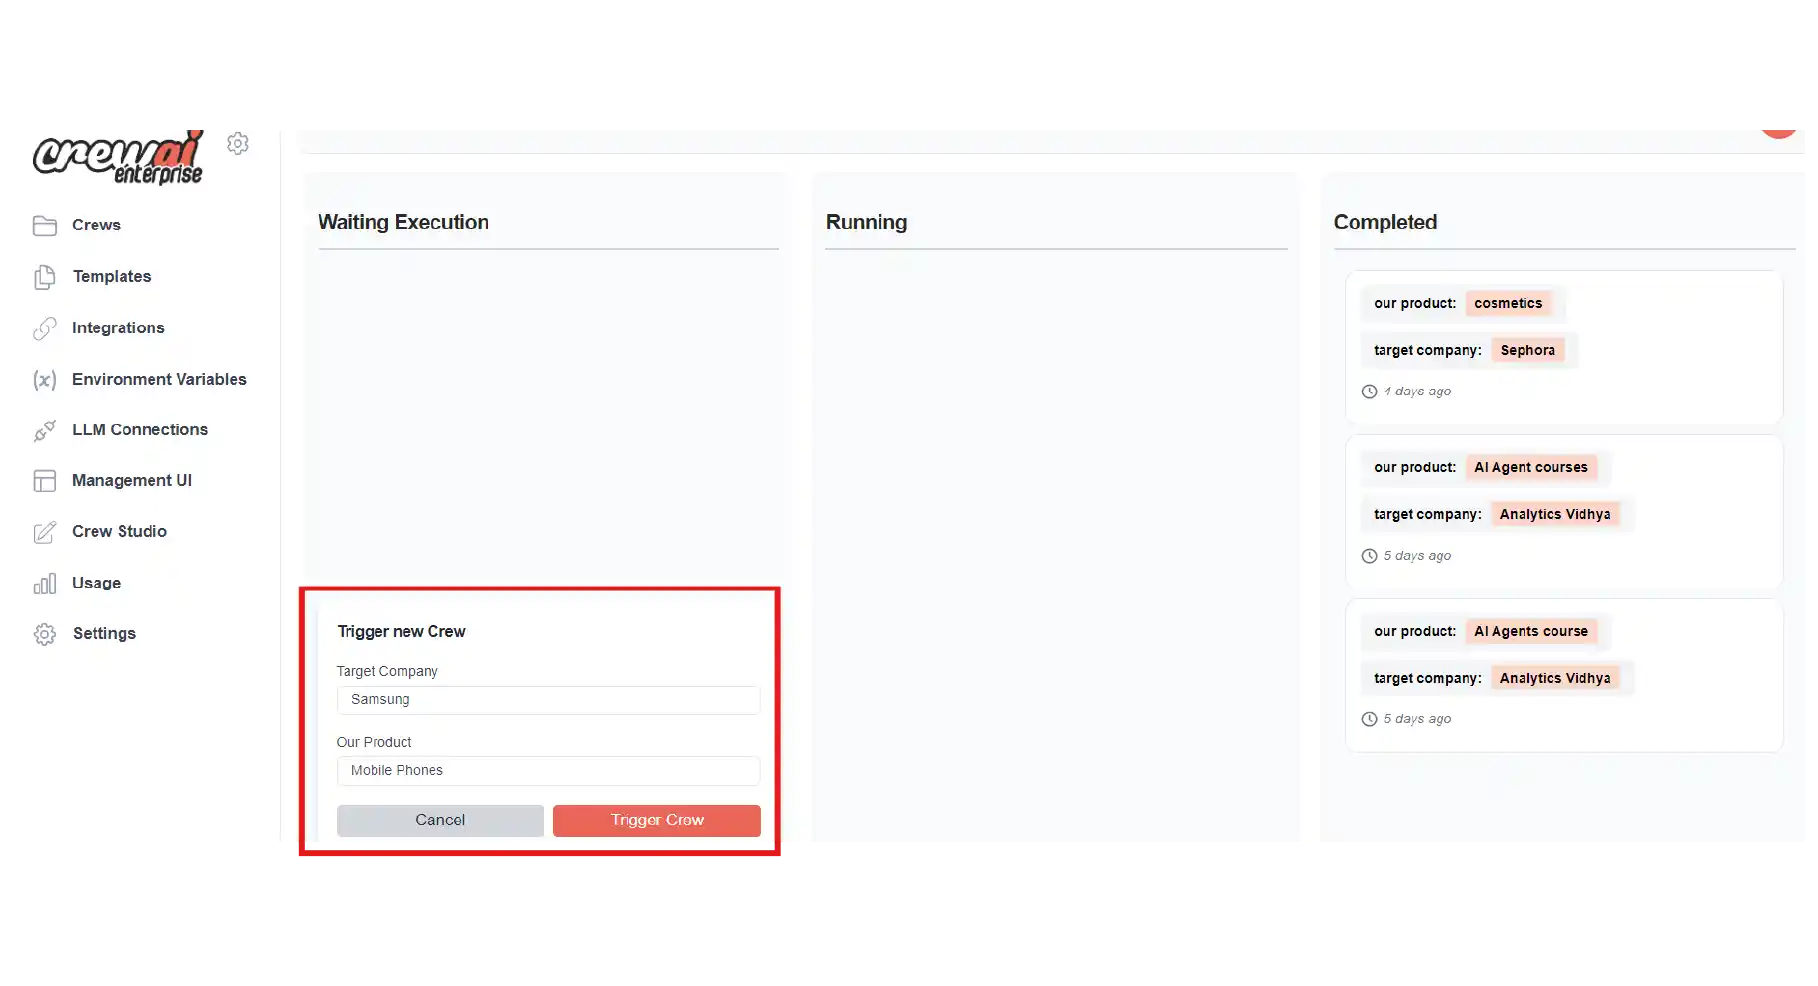This screenshot has width=1818, height=986.
Task: Select the cosmetics product tag
Action: pyautogui.click(x=1508, y=303)
